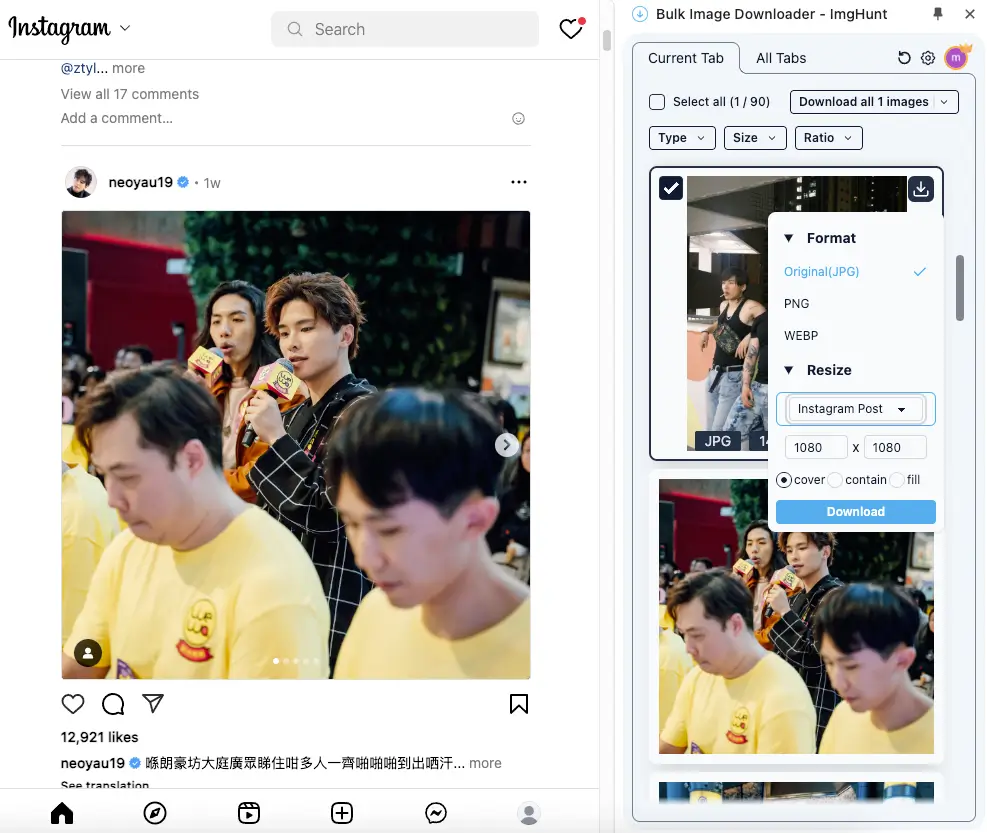This screenshot has height=833, width=987.
Task: Uncheck the first image's selection checkbox
Action: 671,187
